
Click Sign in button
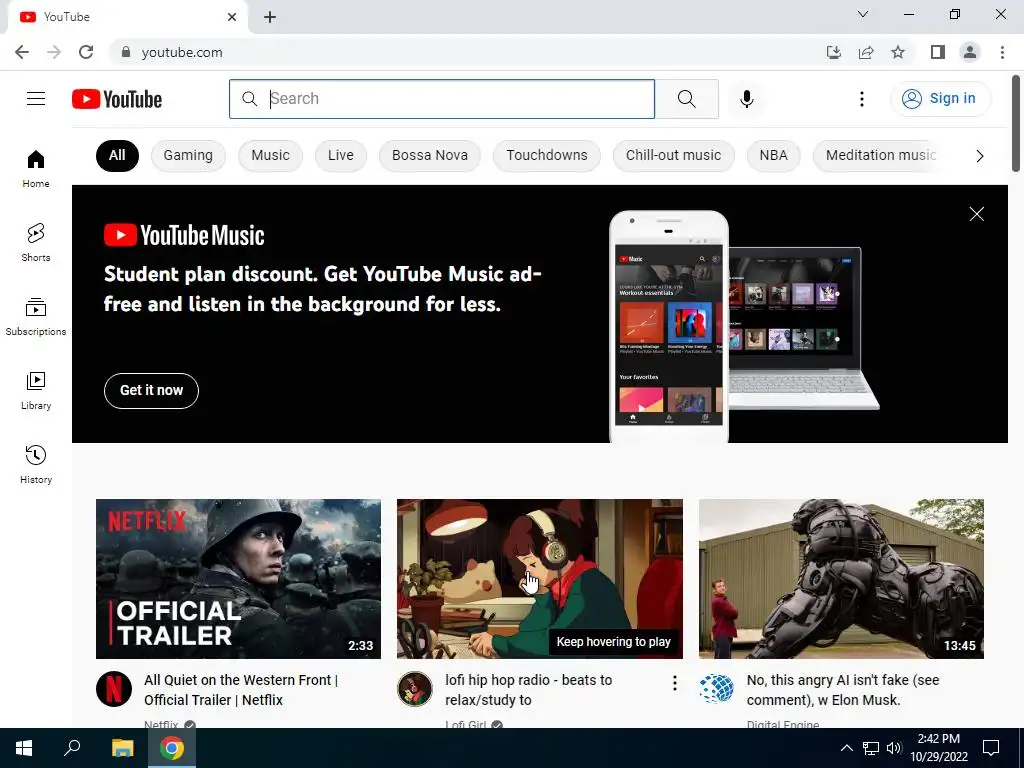click(x=940, y=99)
